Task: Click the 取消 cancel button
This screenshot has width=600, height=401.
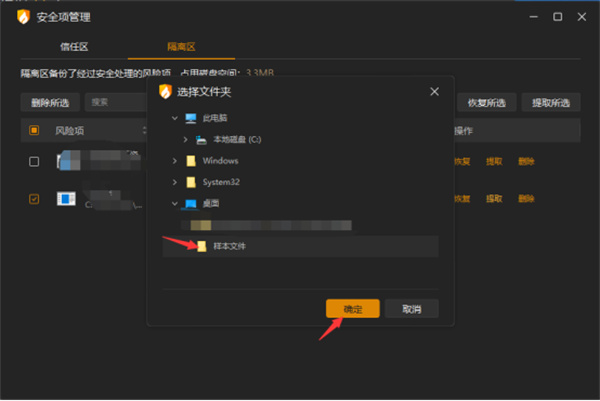Action: coord(412,308)
